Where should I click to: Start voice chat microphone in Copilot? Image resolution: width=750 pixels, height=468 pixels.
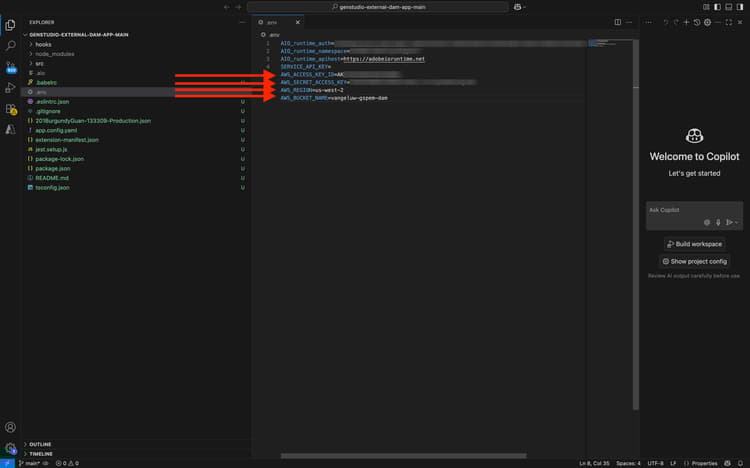(718, 222)
